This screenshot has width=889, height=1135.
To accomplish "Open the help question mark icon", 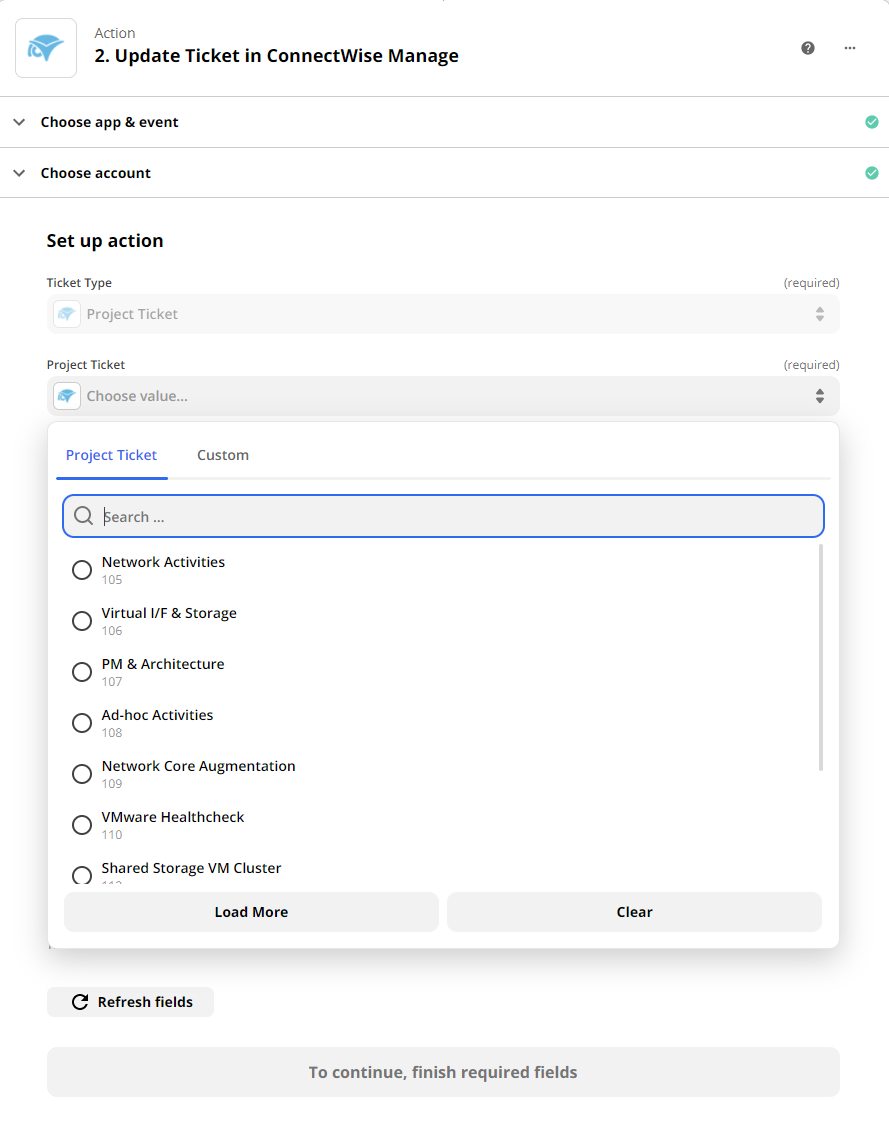I will tap(808, 48).
